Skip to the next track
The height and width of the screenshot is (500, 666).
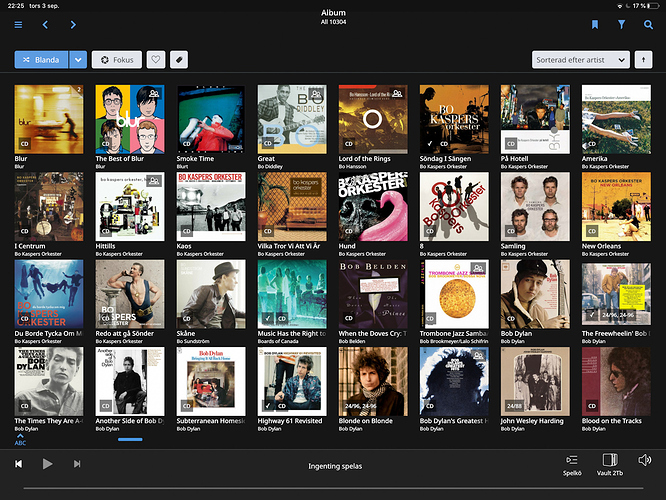[x=77, y=464]
